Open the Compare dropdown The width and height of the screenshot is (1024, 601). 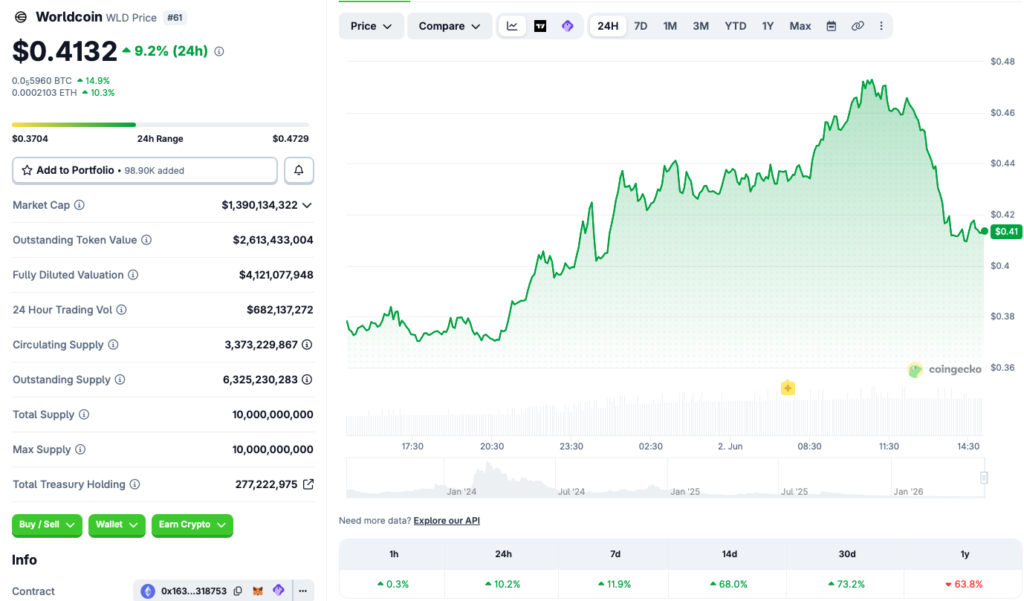click(449, 26)
